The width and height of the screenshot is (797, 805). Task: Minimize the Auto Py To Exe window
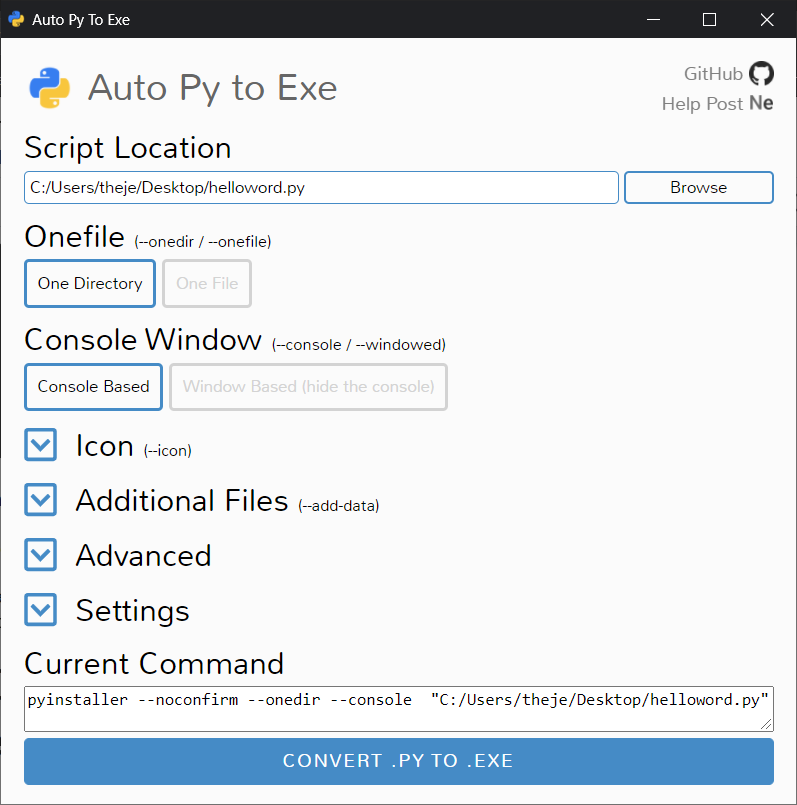coord(653,20)
